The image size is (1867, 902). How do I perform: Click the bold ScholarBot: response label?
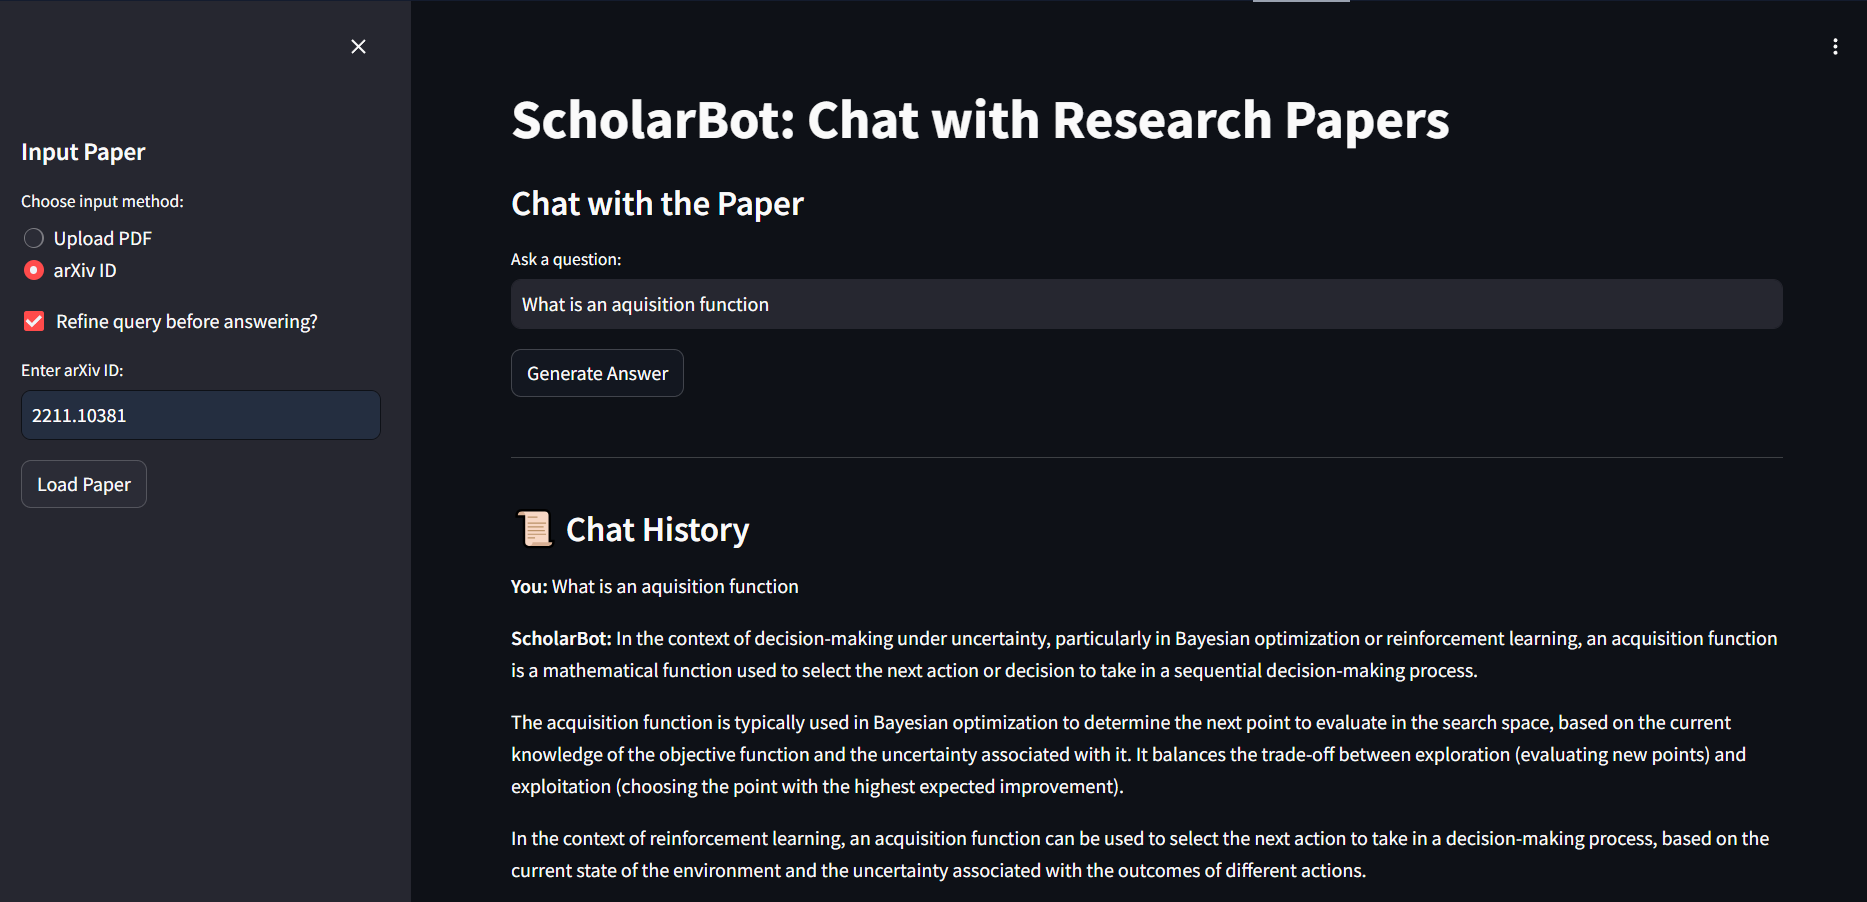click(x=561, y=638)
